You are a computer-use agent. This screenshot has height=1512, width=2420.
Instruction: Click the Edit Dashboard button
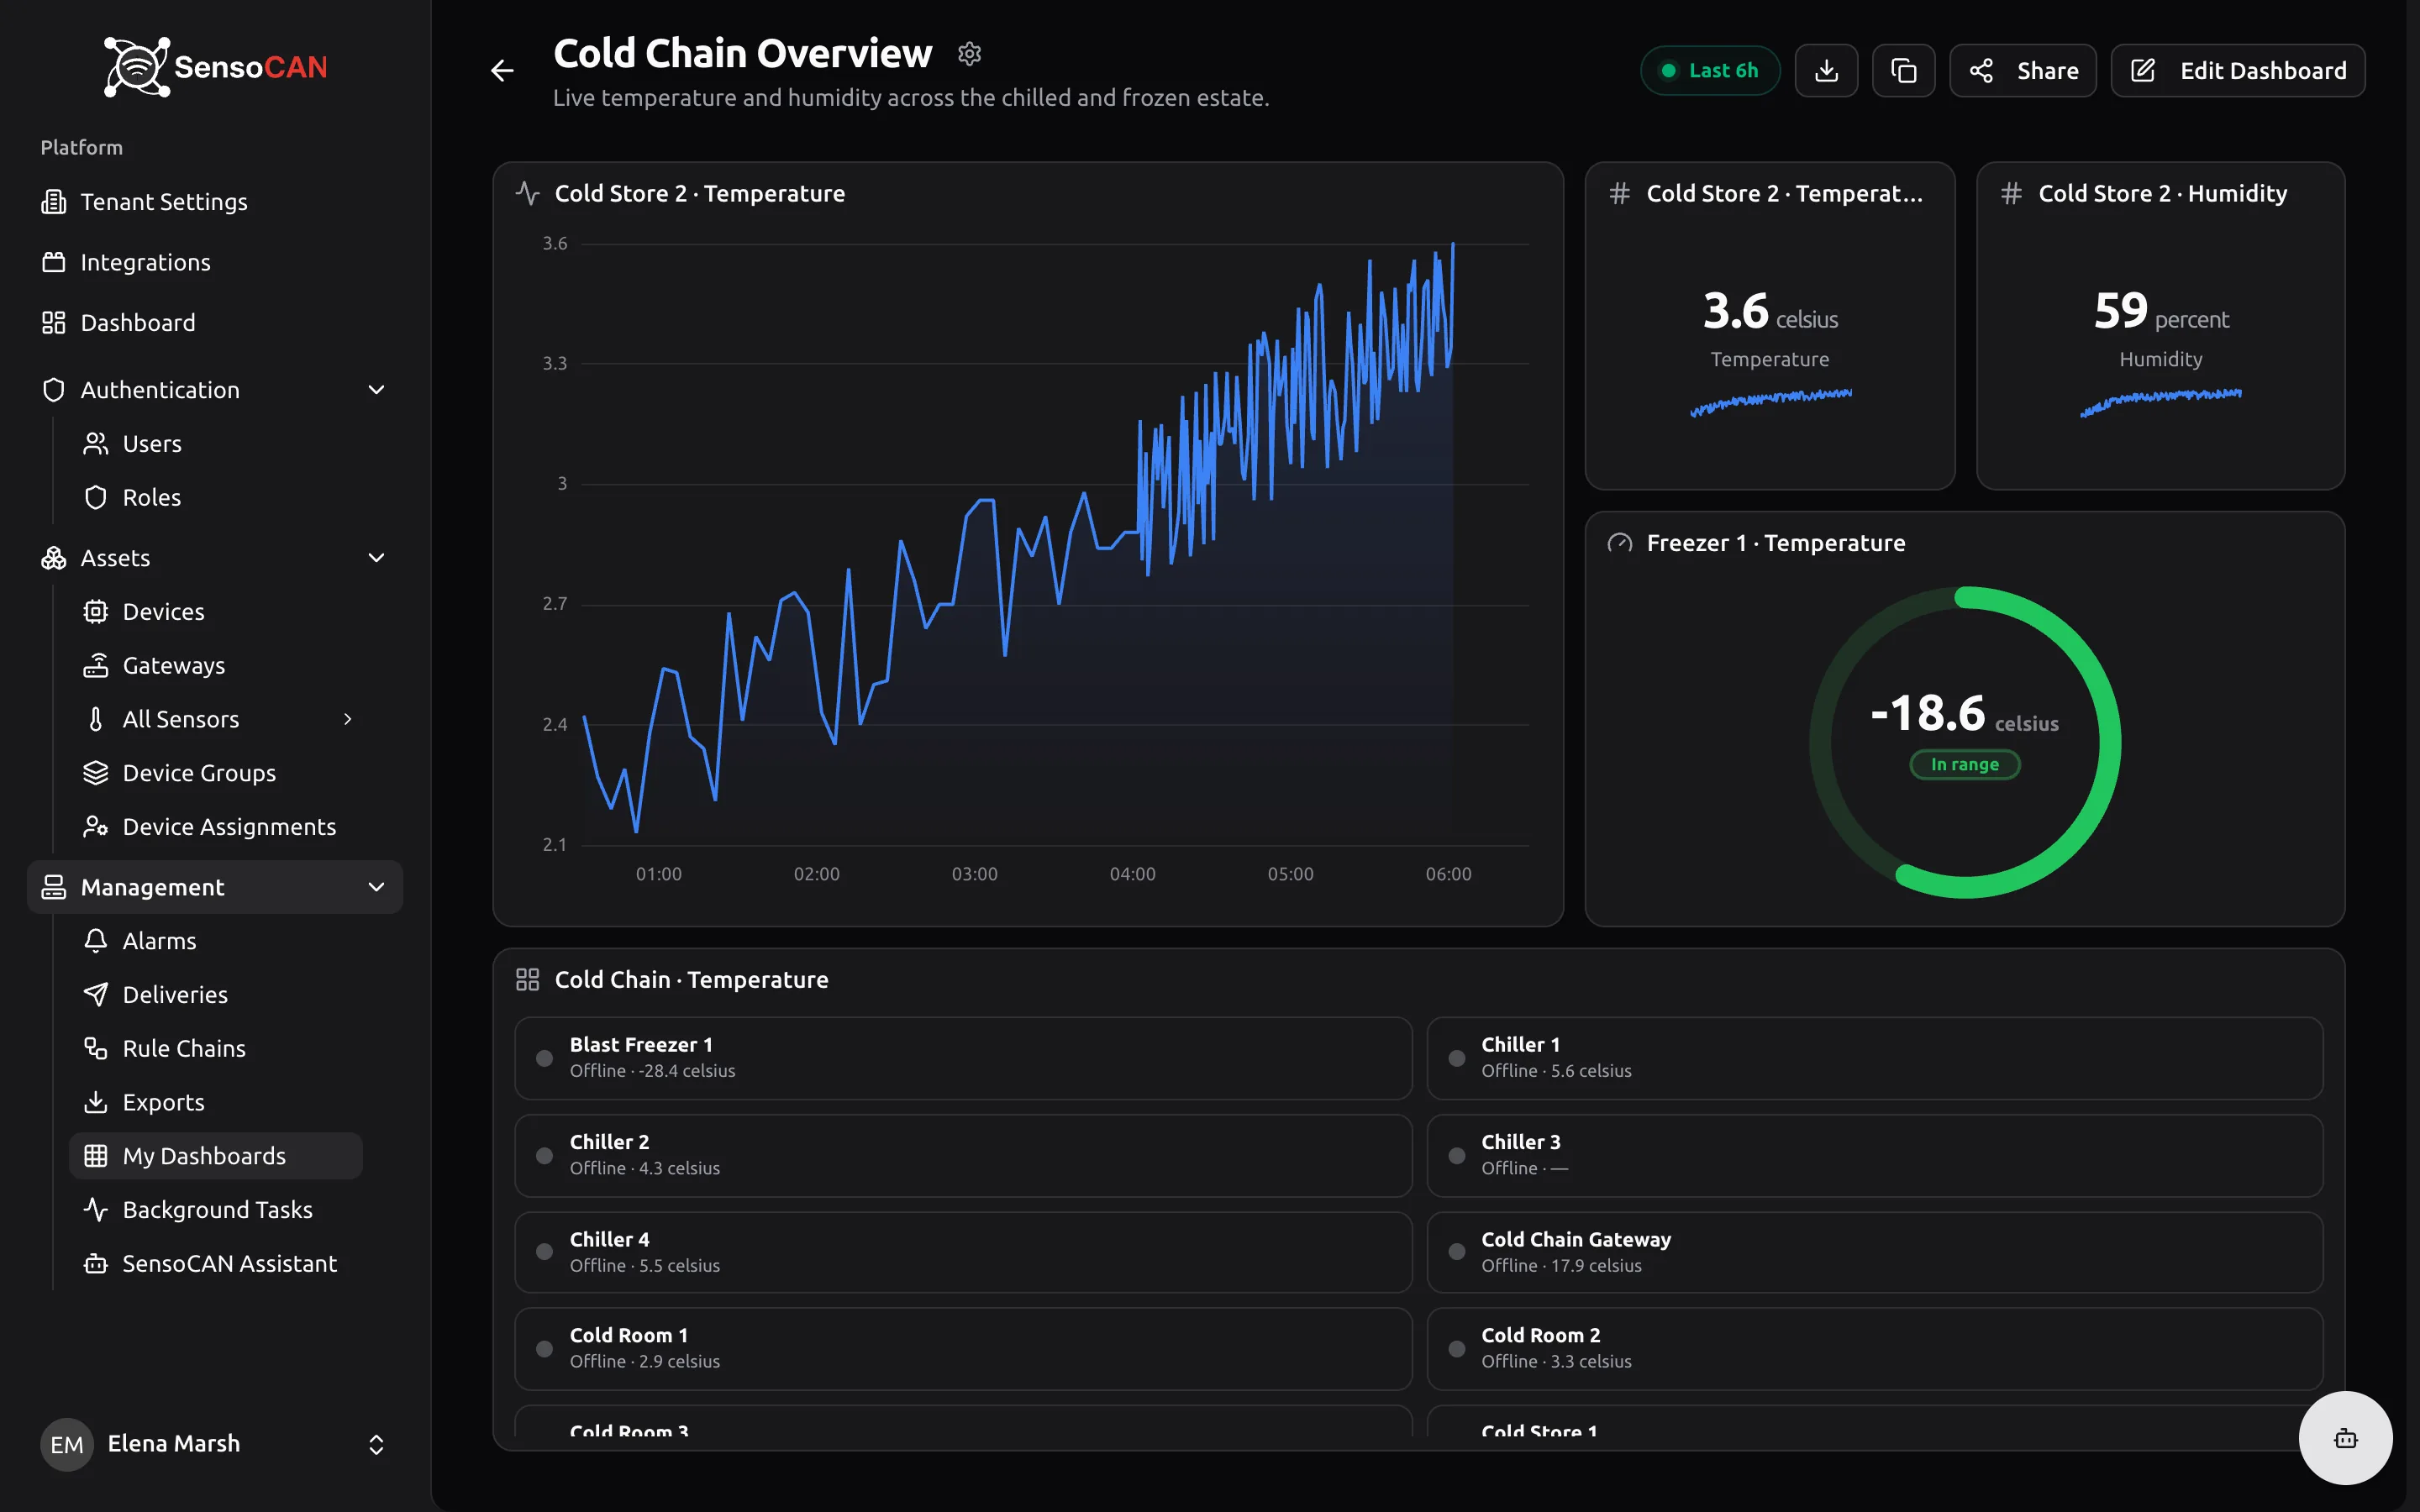pyautogui.click(x=2238, y=70)
